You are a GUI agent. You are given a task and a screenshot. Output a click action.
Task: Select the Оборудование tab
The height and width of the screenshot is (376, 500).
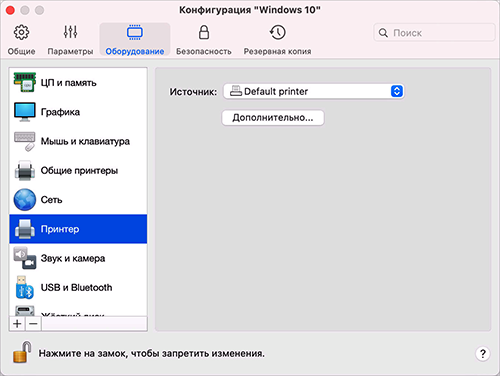[x=135, y=39]
